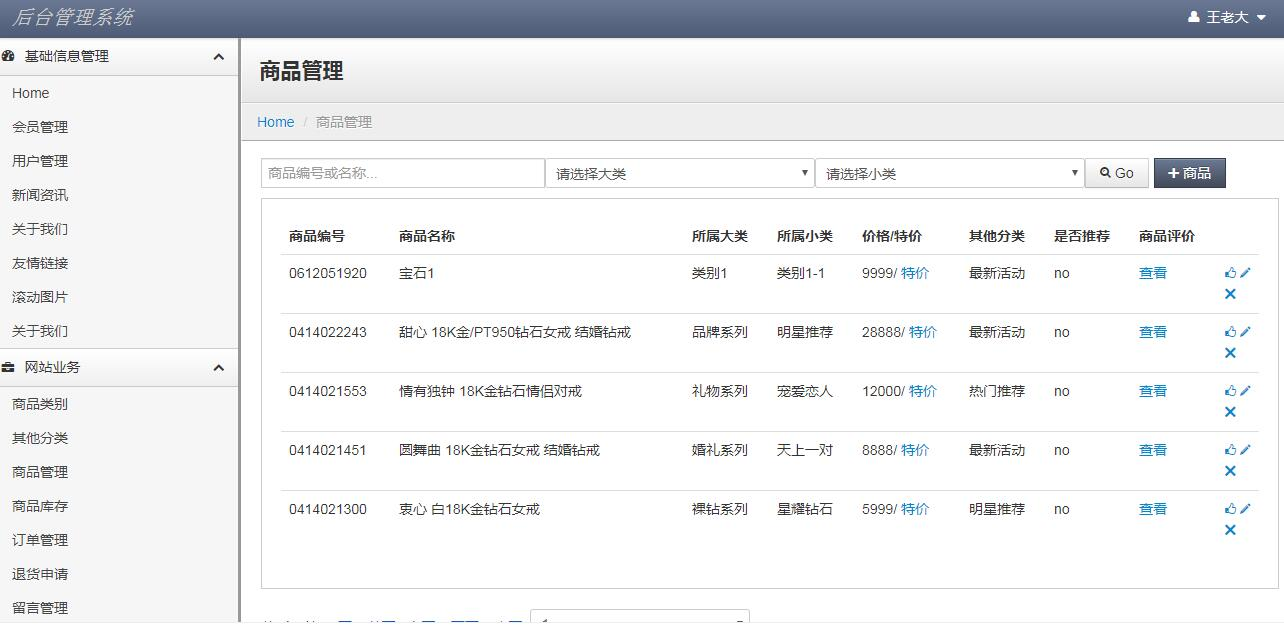Click 所属大类 column header
Screen dimensions: 1284x625
click(x=720, y=236)
